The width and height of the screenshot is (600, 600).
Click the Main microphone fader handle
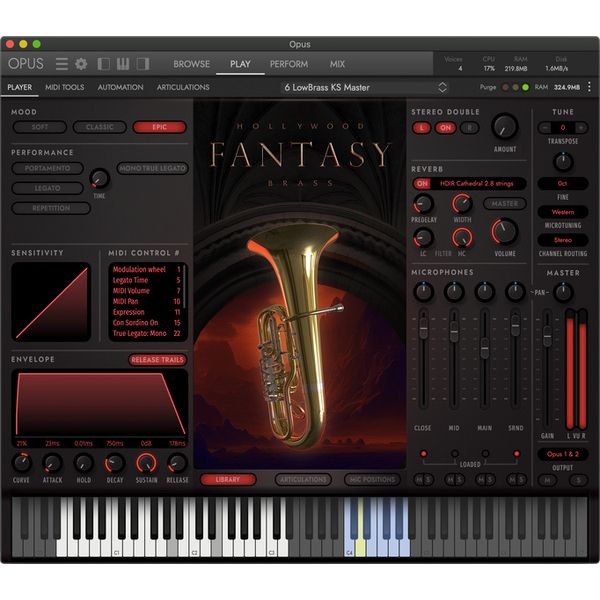click(x=485, y=348)
